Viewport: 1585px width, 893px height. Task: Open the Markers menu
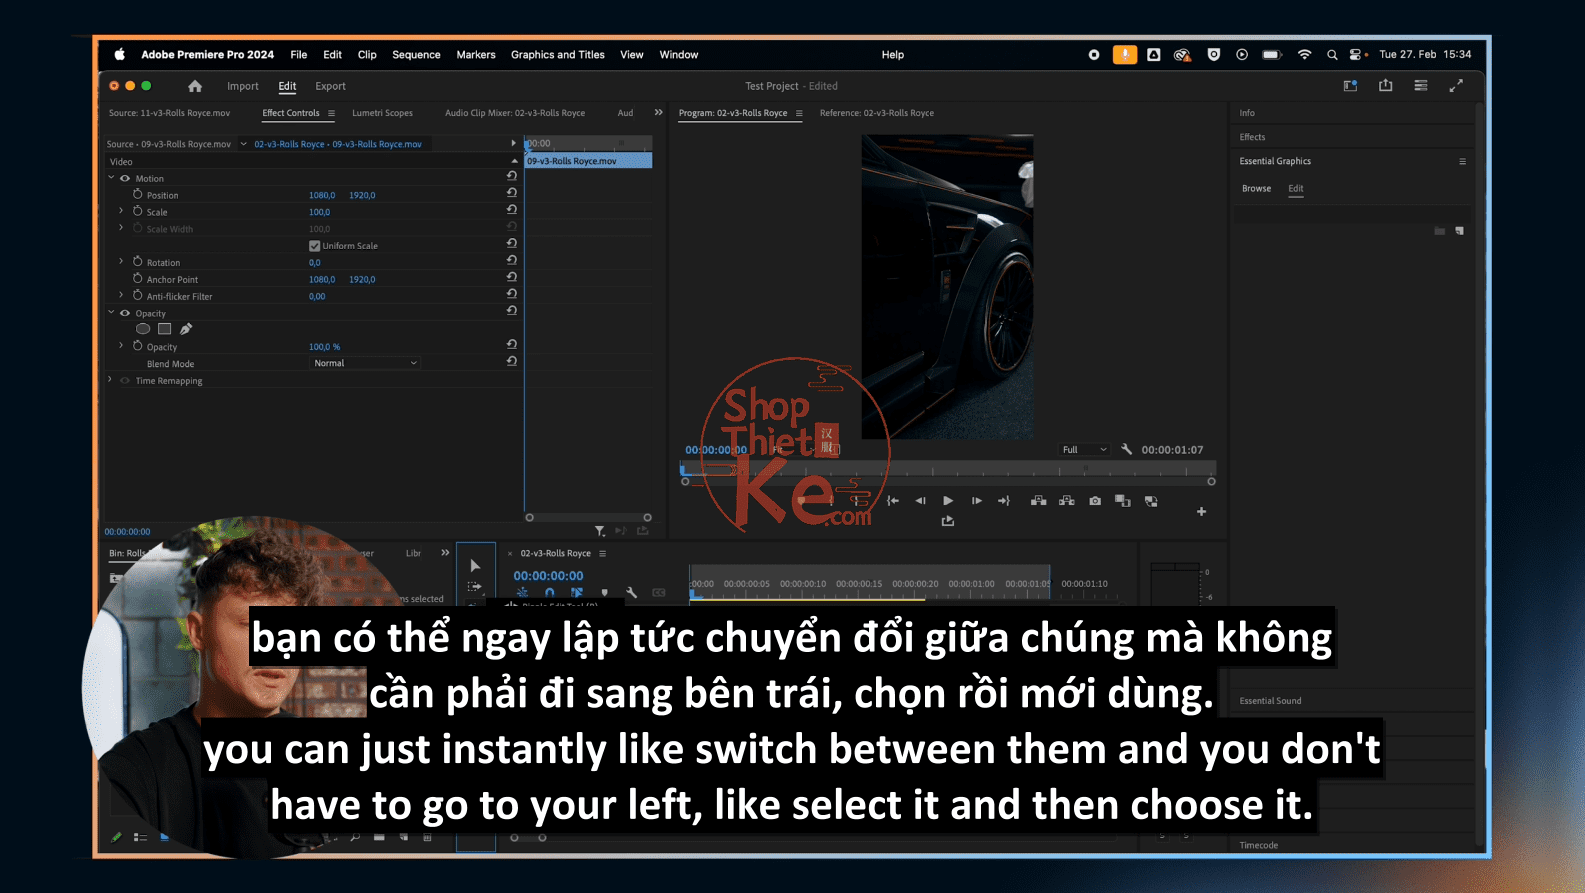(476, 55)
